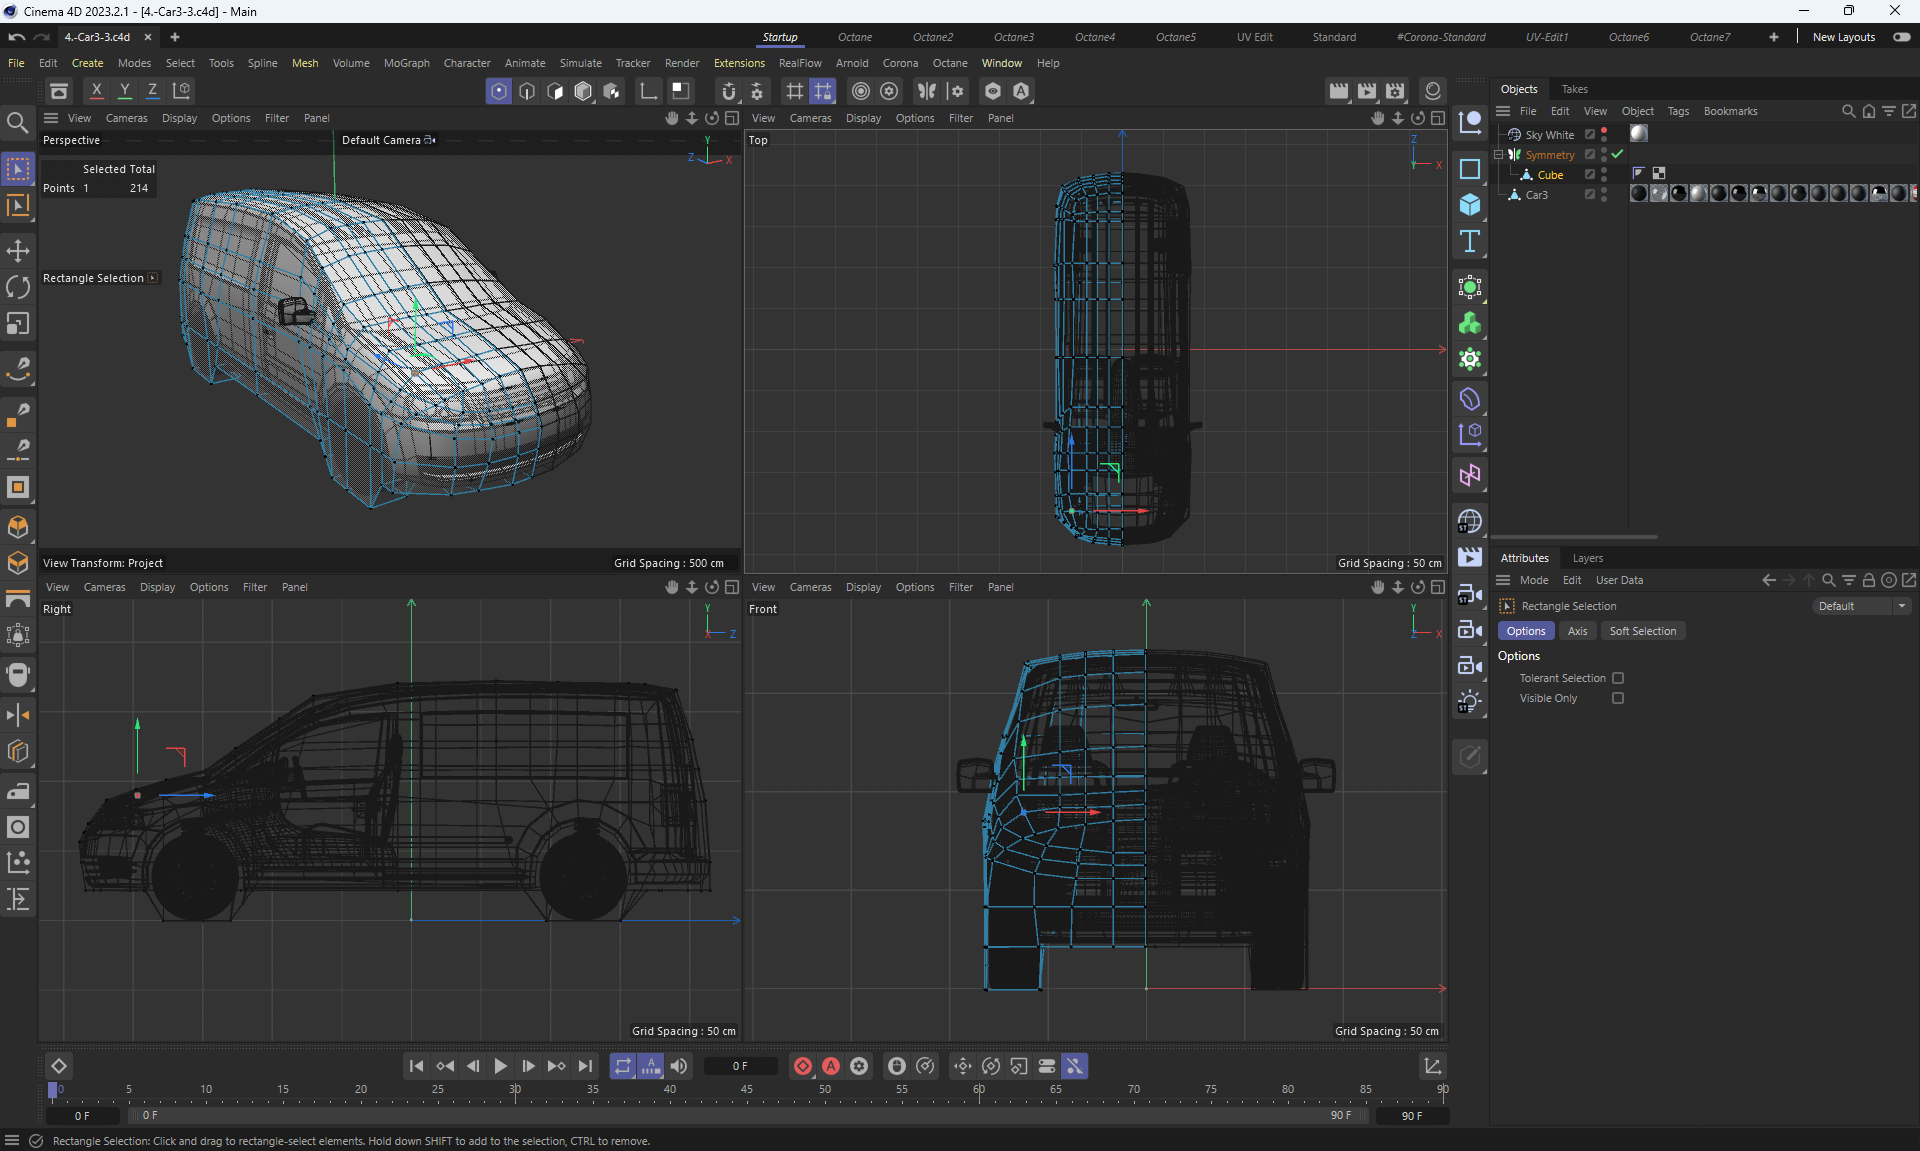Toggle X axis lock in toolbar
The width and height of the screenshot is (1920, 1151).
pyautogui.click(x=96, y=91)
